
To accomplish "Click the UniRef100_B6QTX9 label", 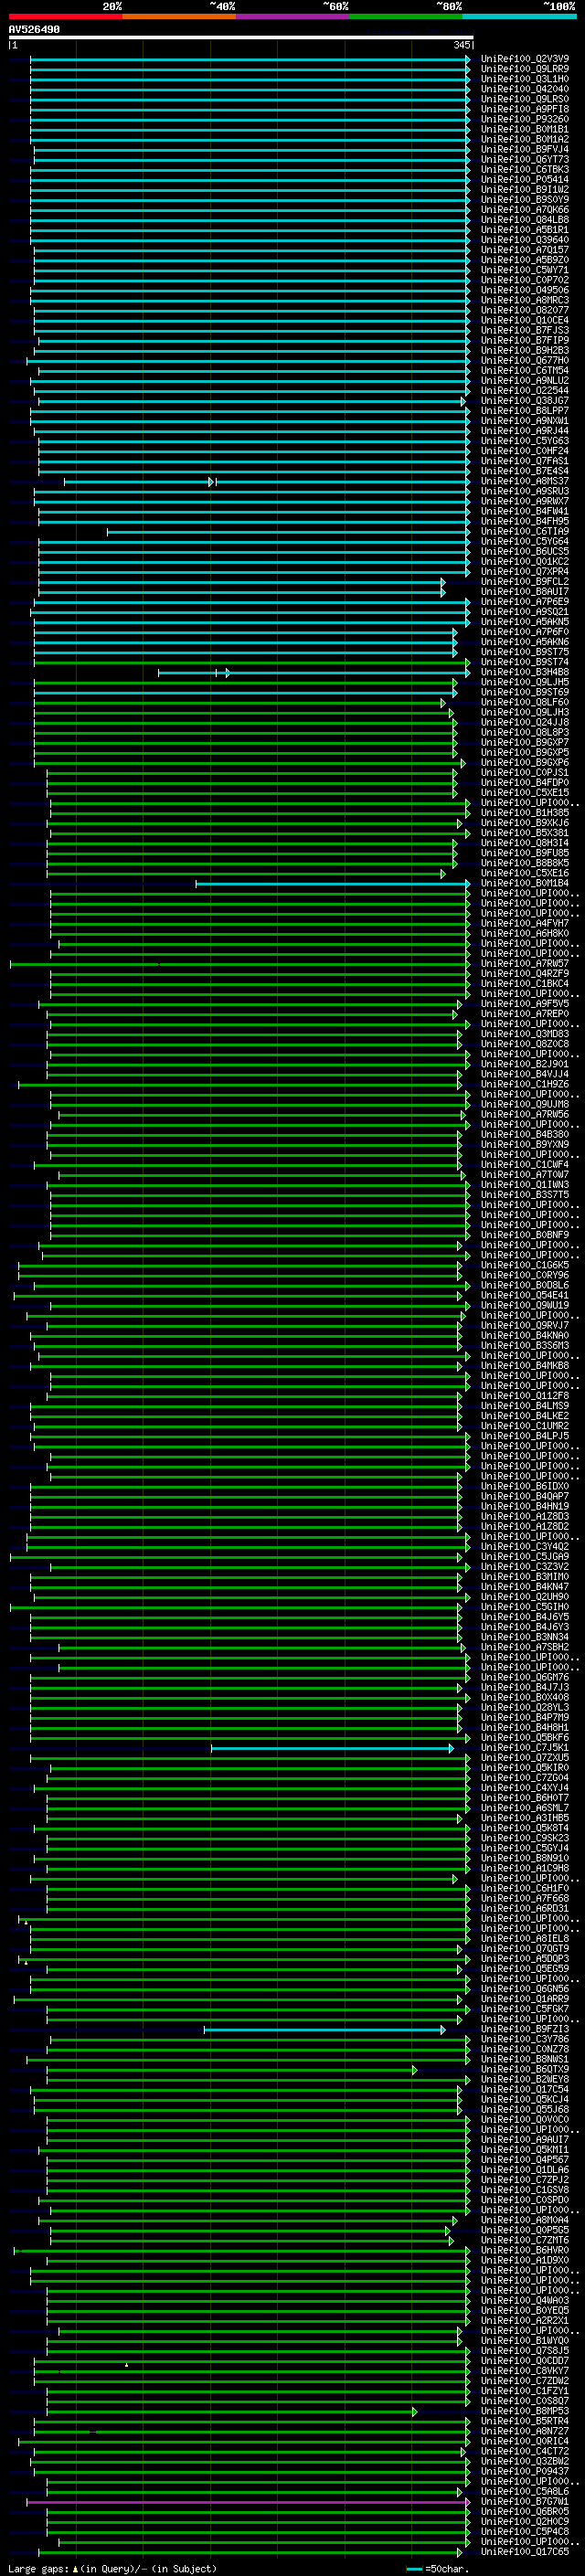I will [x=525, y=2069].
